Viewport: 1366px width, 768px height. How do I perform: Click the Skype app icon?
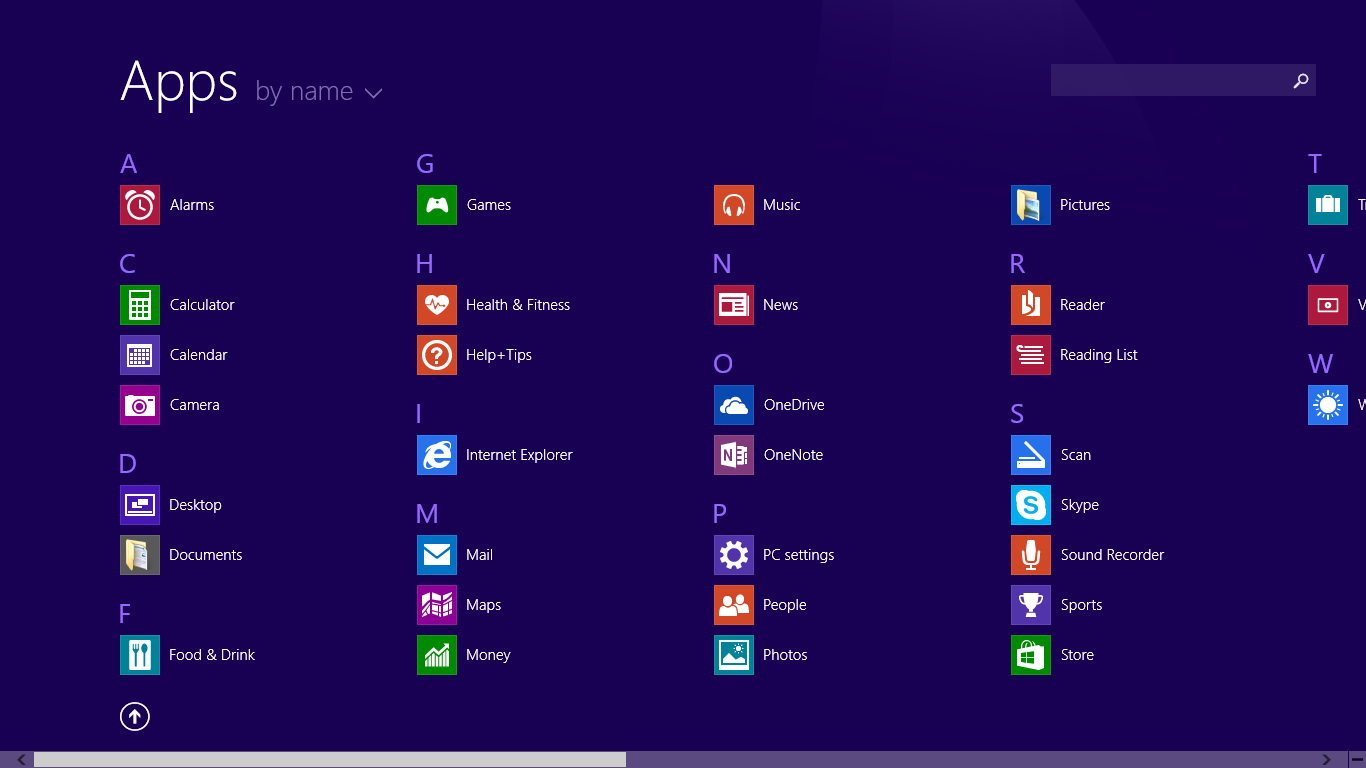coord(1031,505)
